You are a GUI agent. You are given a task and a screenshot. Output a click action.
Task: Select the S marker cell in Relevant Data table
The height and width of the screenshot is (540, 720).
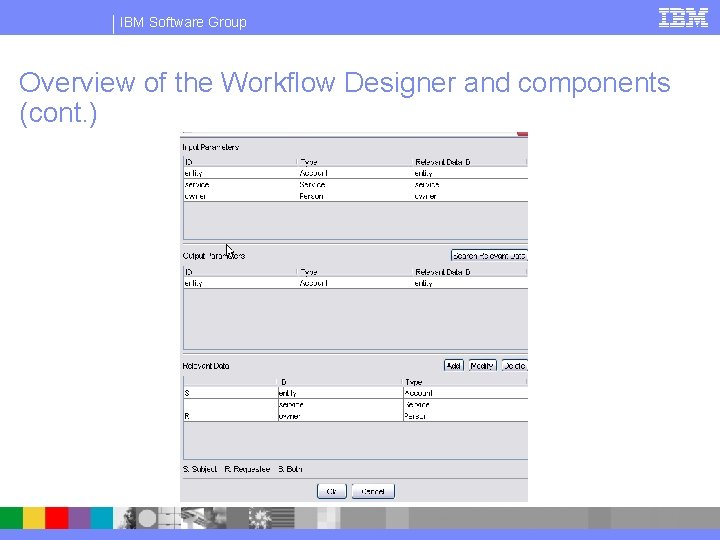point(231,393)
